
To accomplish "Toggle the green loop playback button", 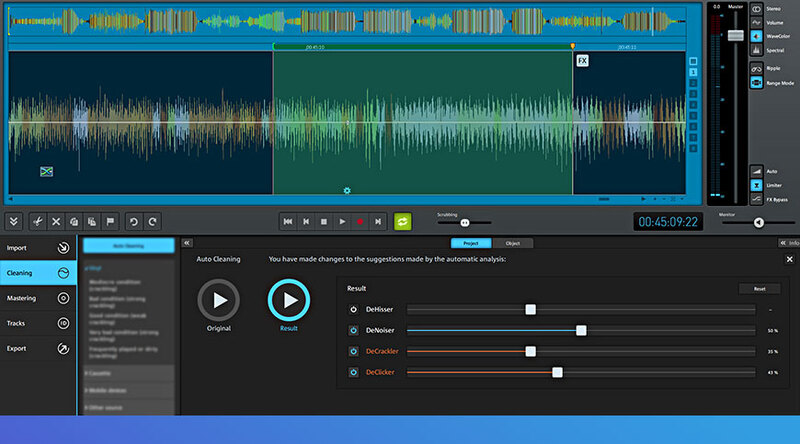I will (x=403, y=221).
